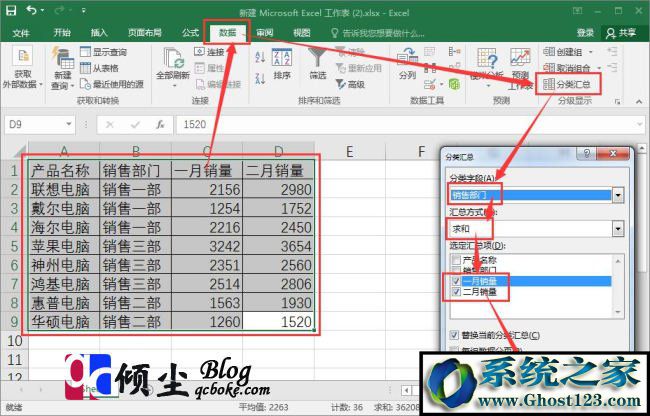Click the fx insert function icon
650x416 pixels.
(x=160, y=124)
